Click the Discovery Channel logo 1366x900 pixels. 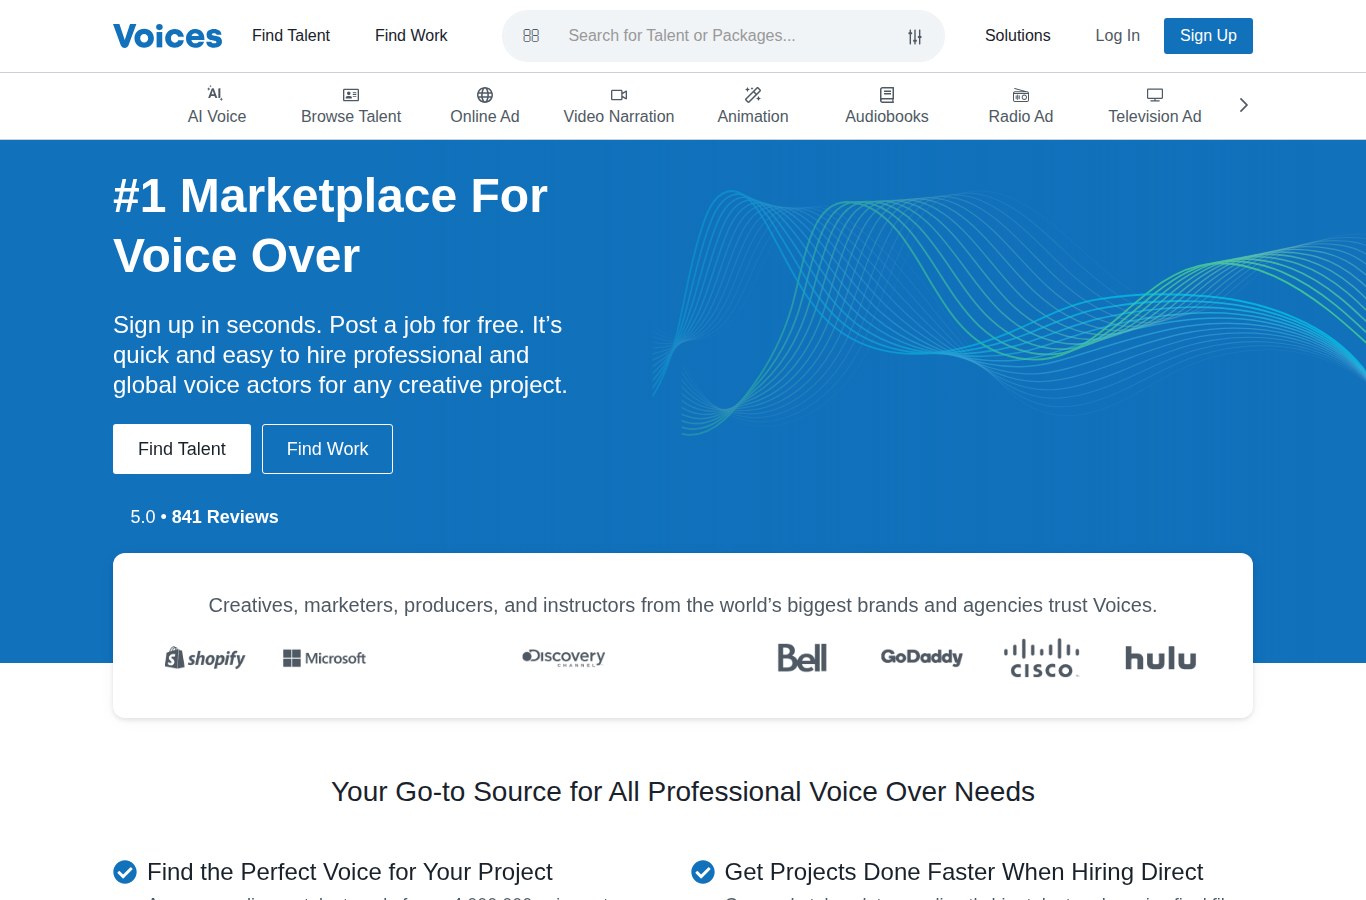coord(564,658)
